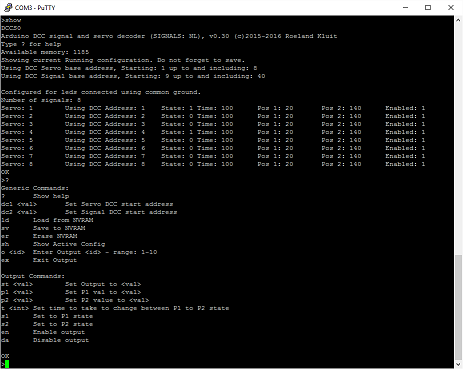Click the 'Servo: 3' row label
This screenshot has height=369, width=463.
click(x=17, y=124)
